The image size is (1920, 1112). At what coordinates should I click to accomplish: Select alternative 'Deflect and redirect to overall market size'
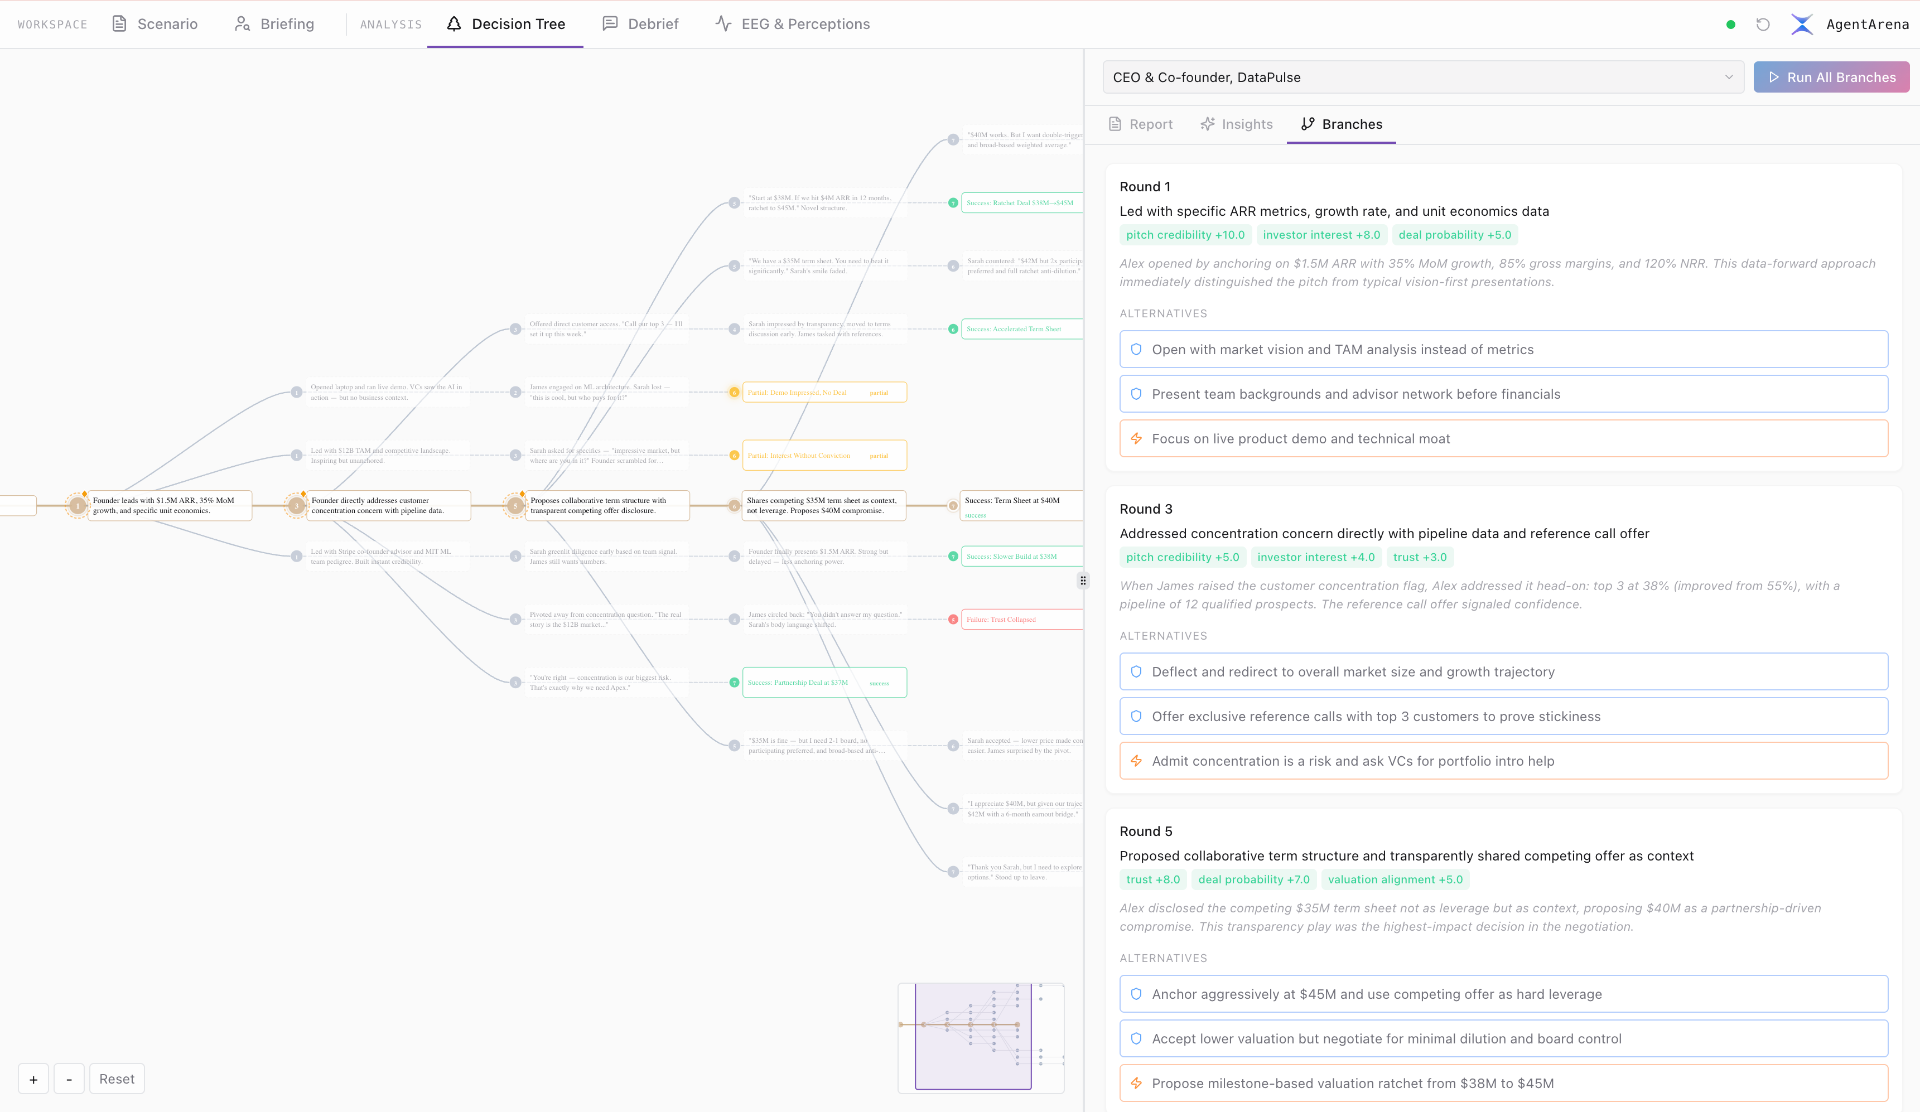1503,672
